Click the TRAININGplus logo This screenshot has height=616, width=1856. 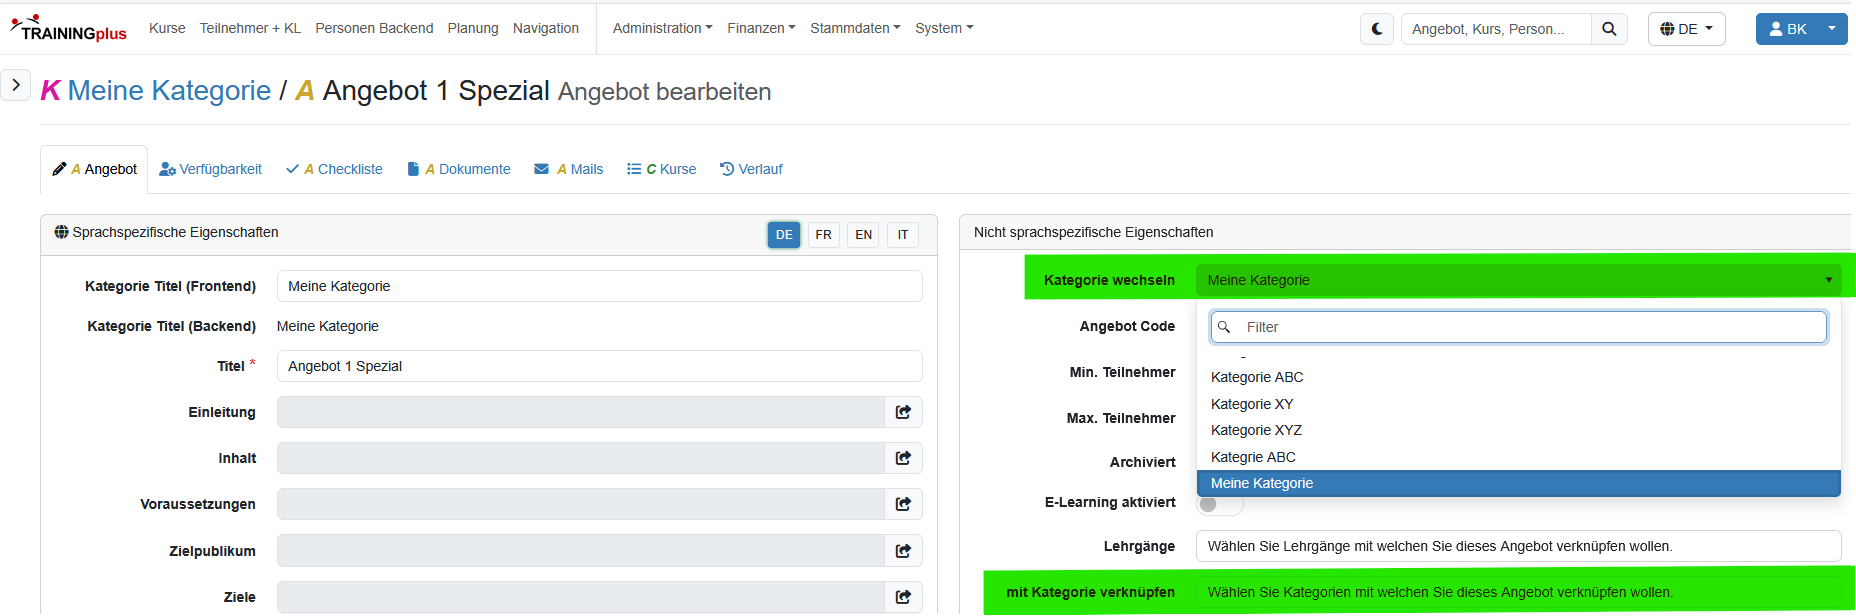[x=69, y=29]
